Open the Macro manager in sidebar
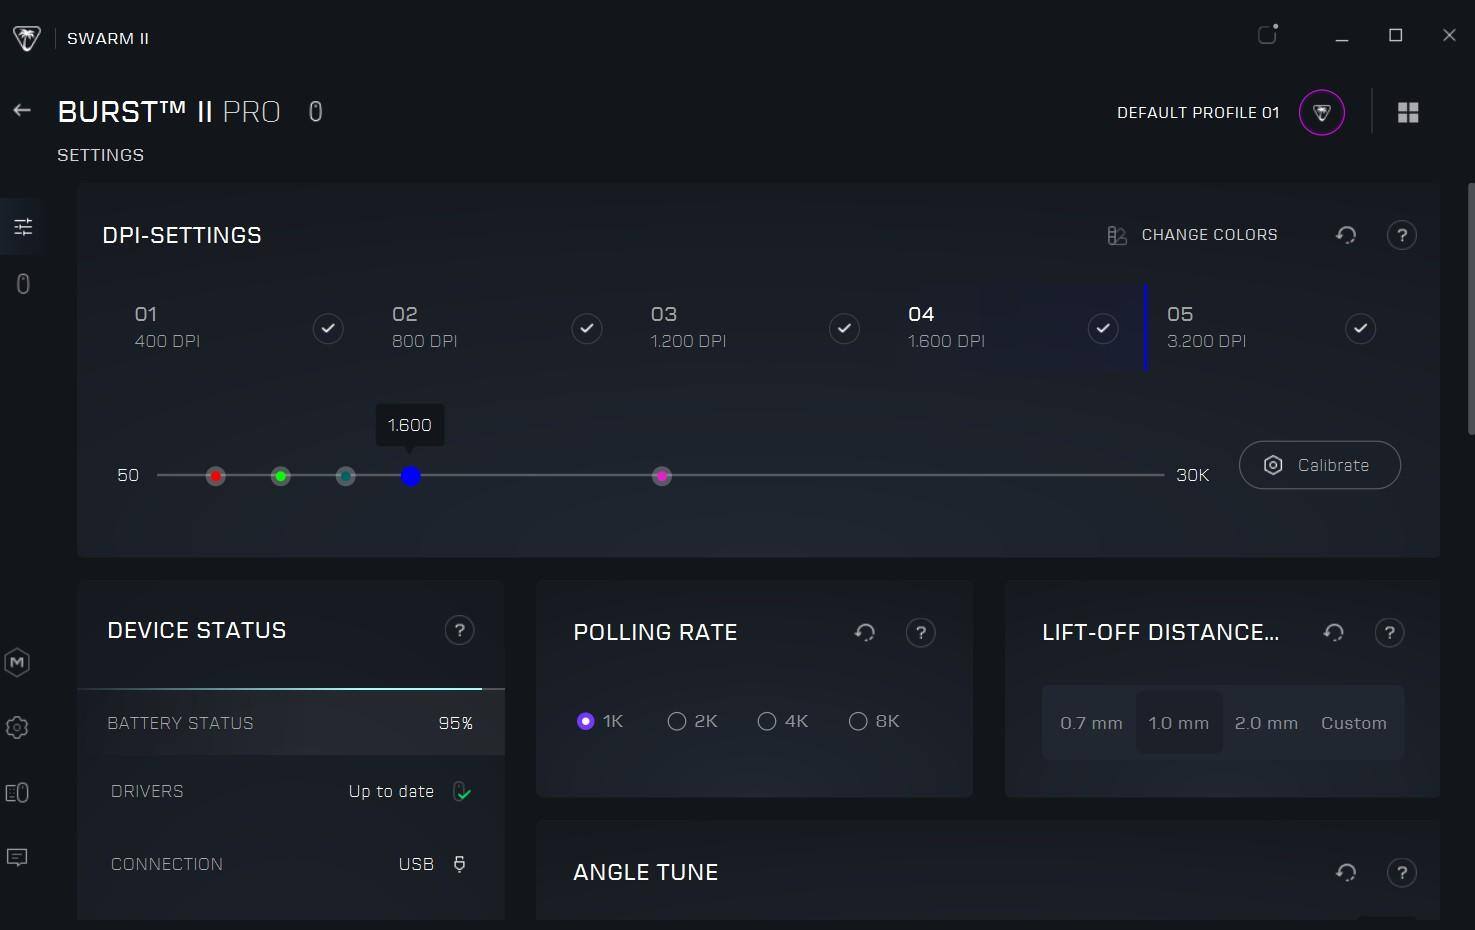 click(x=17, y=662)
